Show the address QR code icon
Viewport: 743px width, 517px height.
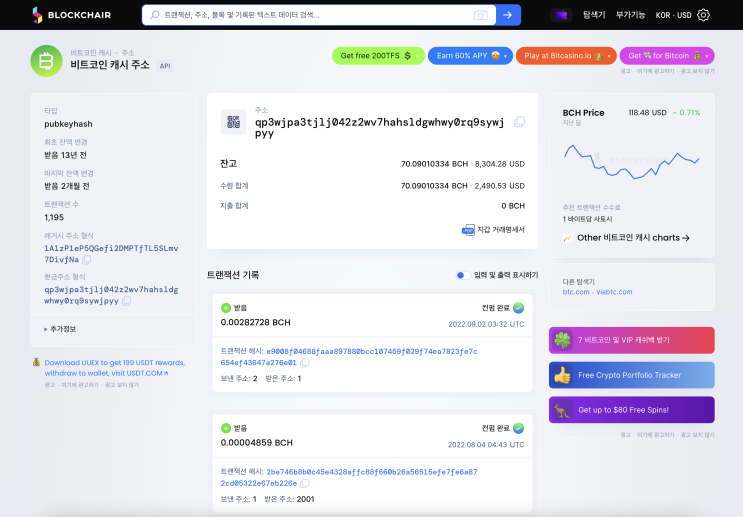pyautogui.click(x=233, y=122)
